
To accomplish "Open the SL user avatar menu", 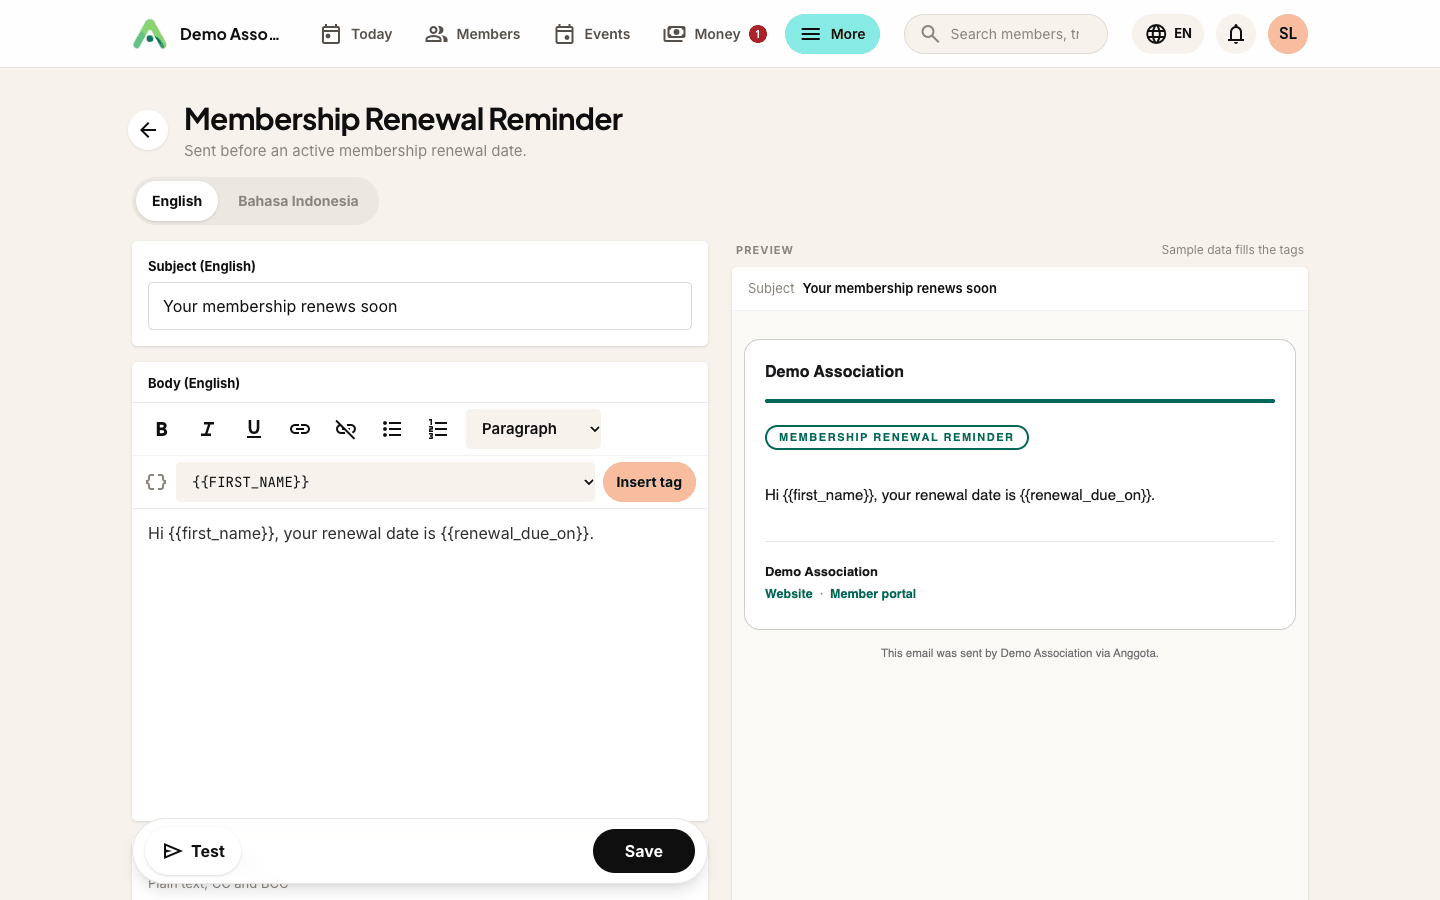I will 1288,34.
